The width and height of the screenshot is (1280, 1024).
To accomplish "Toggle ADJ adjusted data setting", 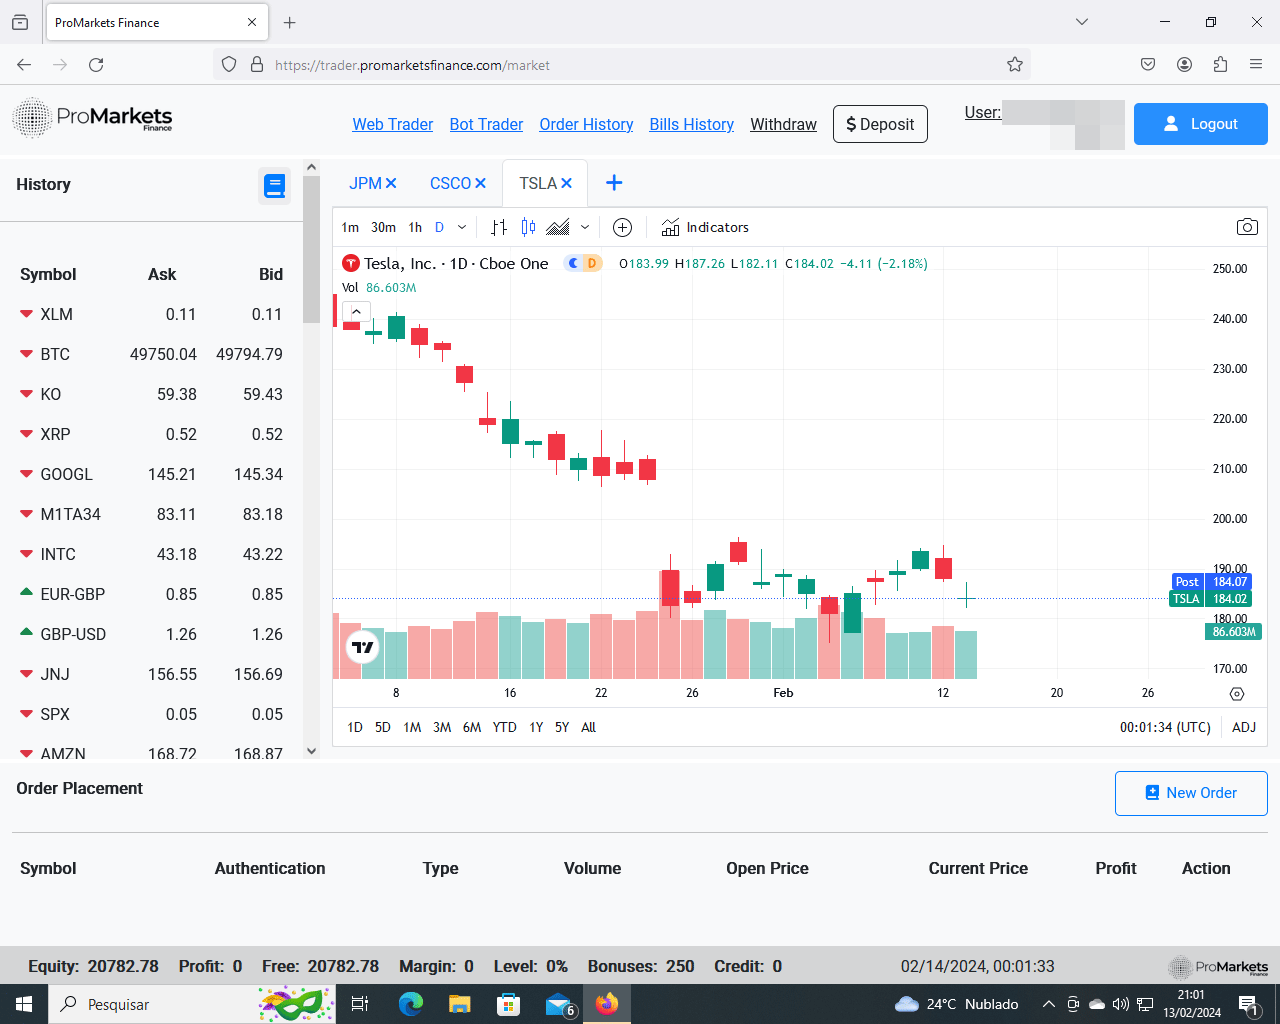I will click(1244, 727).
